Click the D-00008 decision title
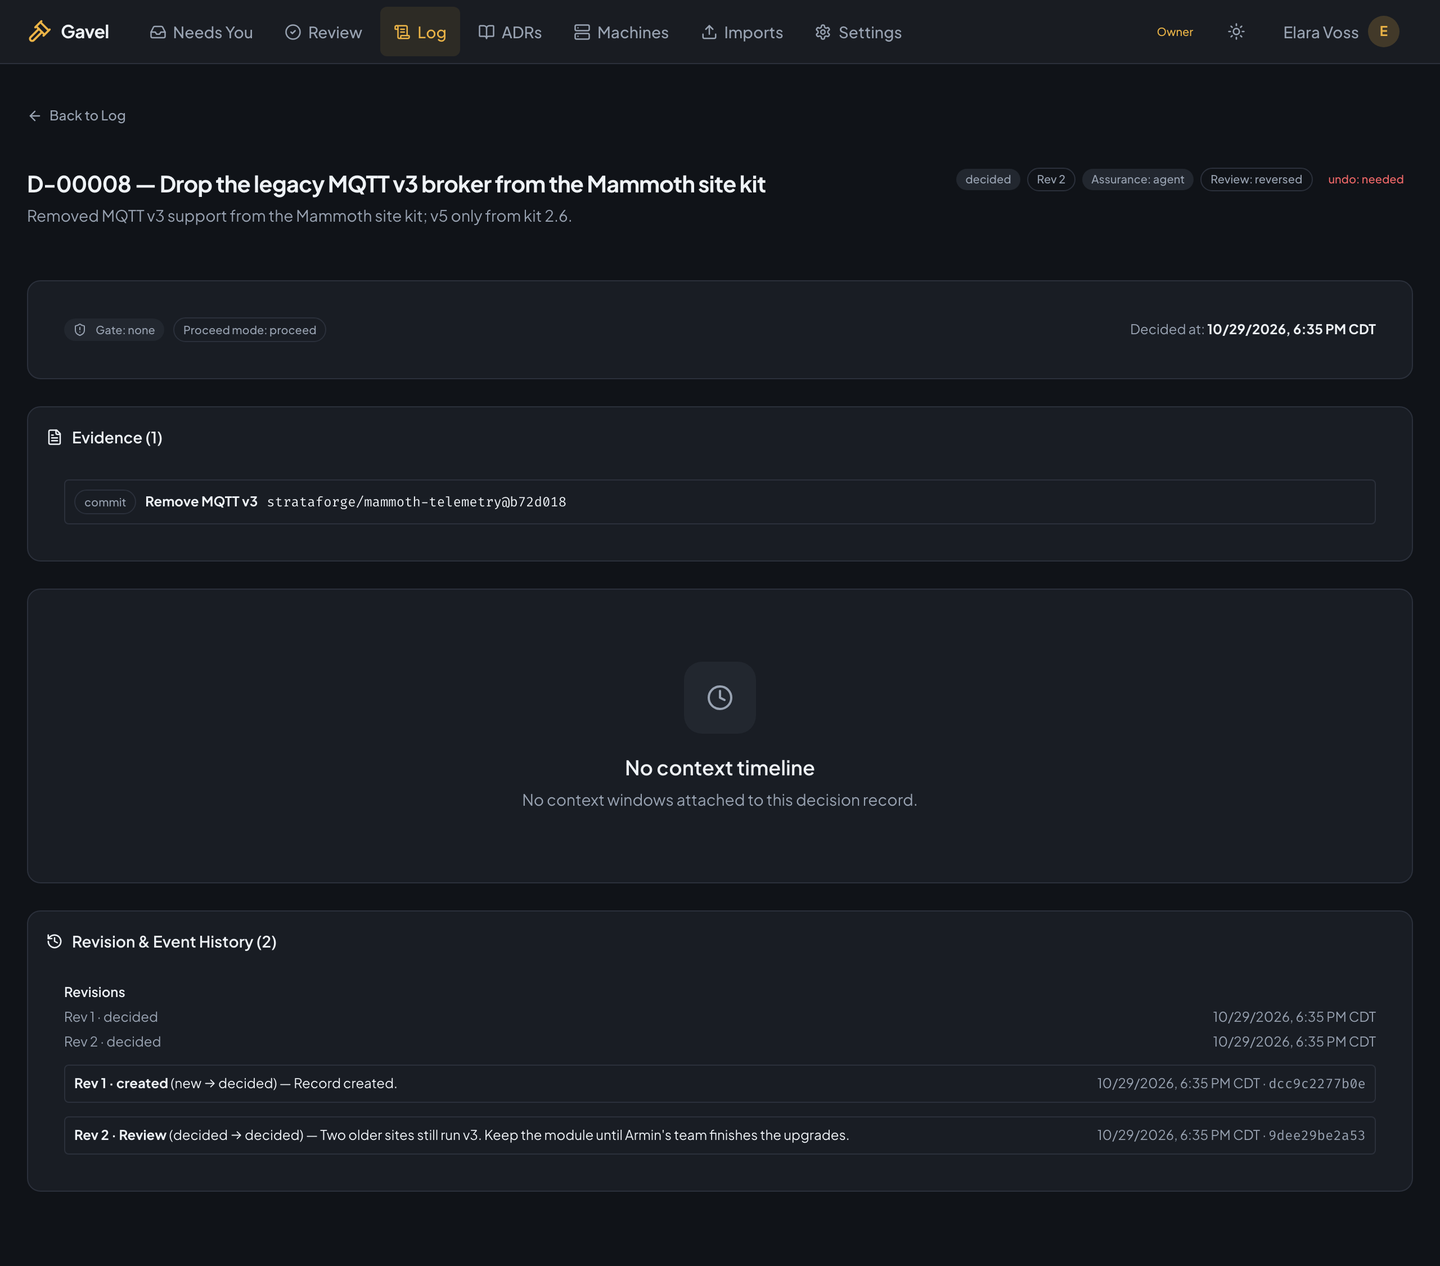 click(x=396, y=184)
